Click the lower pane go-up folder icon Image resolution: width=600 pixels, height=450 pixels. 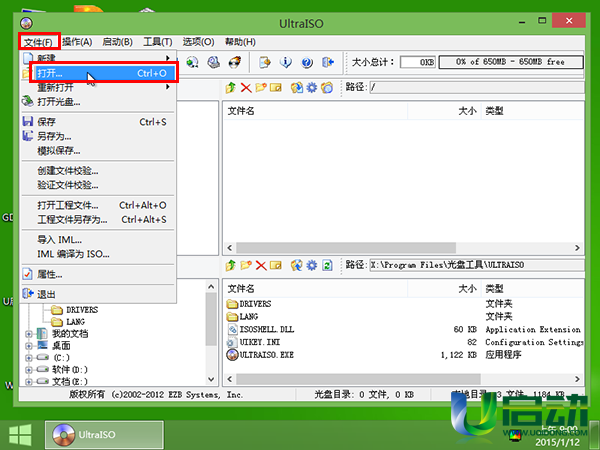coord(230,265)
